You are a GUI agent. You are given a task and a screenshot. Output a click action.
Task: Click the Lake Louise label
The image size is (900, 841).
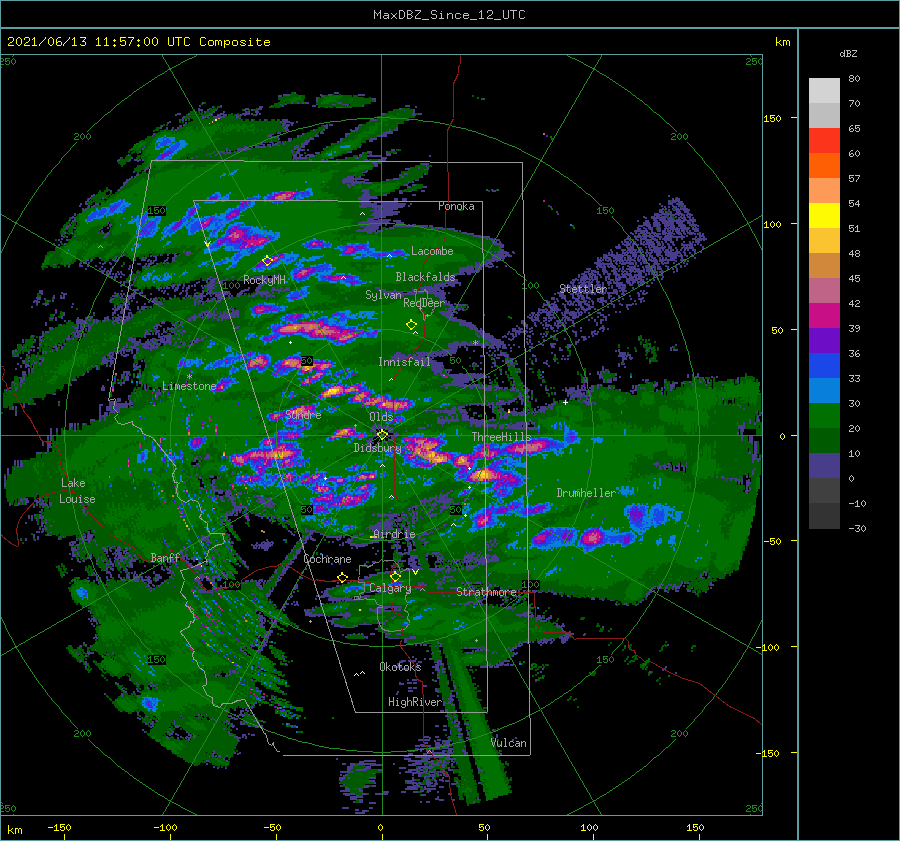point(77,491)
